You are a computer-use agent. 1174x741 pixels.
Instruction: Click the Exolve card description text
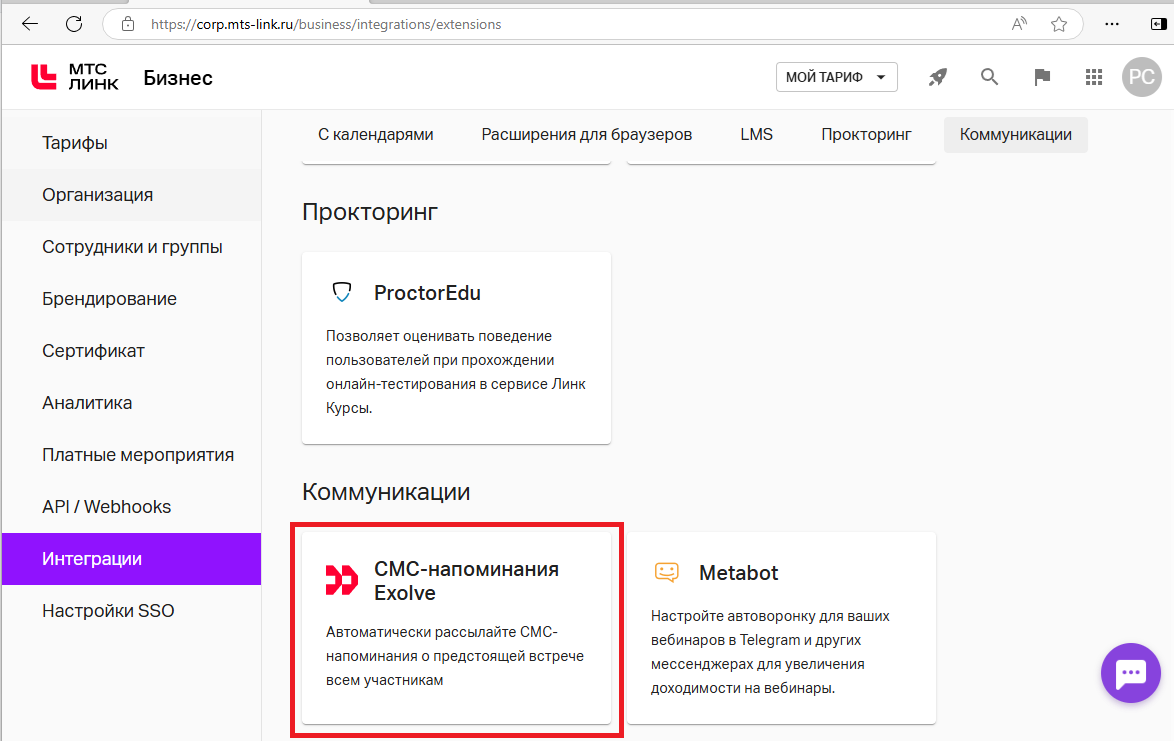(454, 656)
